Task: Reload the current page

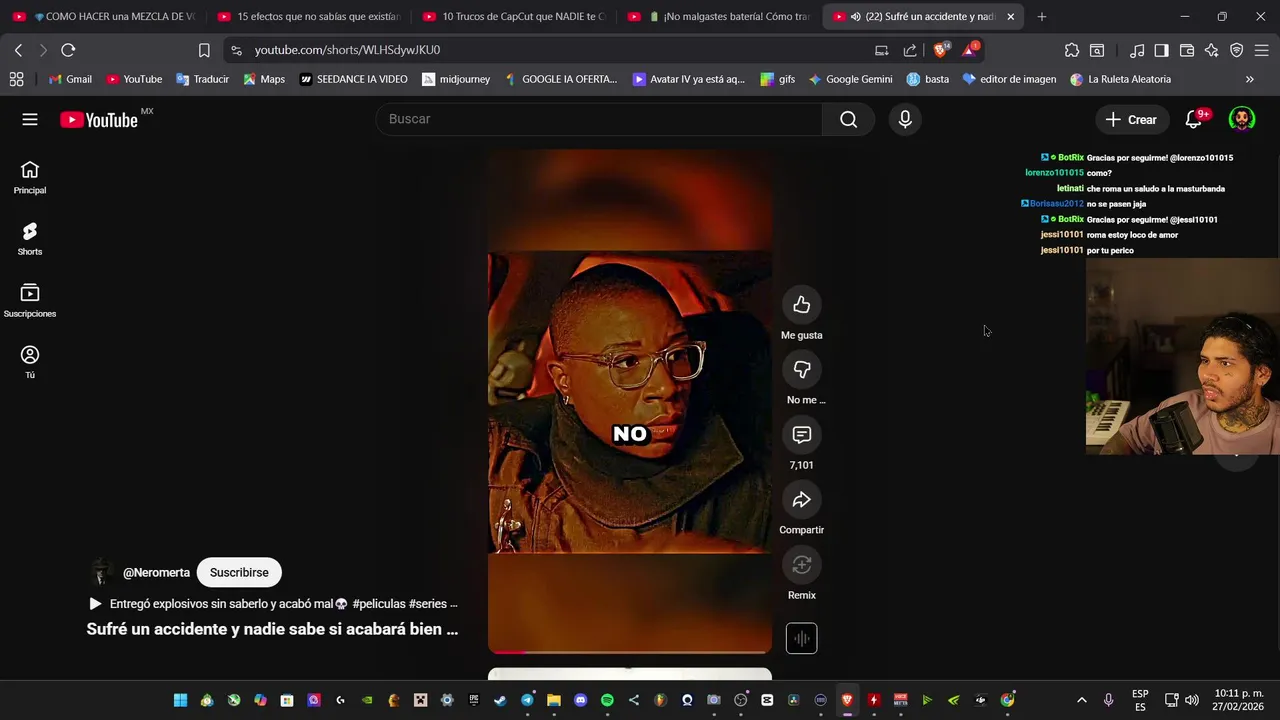Action: [x=68, y=50]
